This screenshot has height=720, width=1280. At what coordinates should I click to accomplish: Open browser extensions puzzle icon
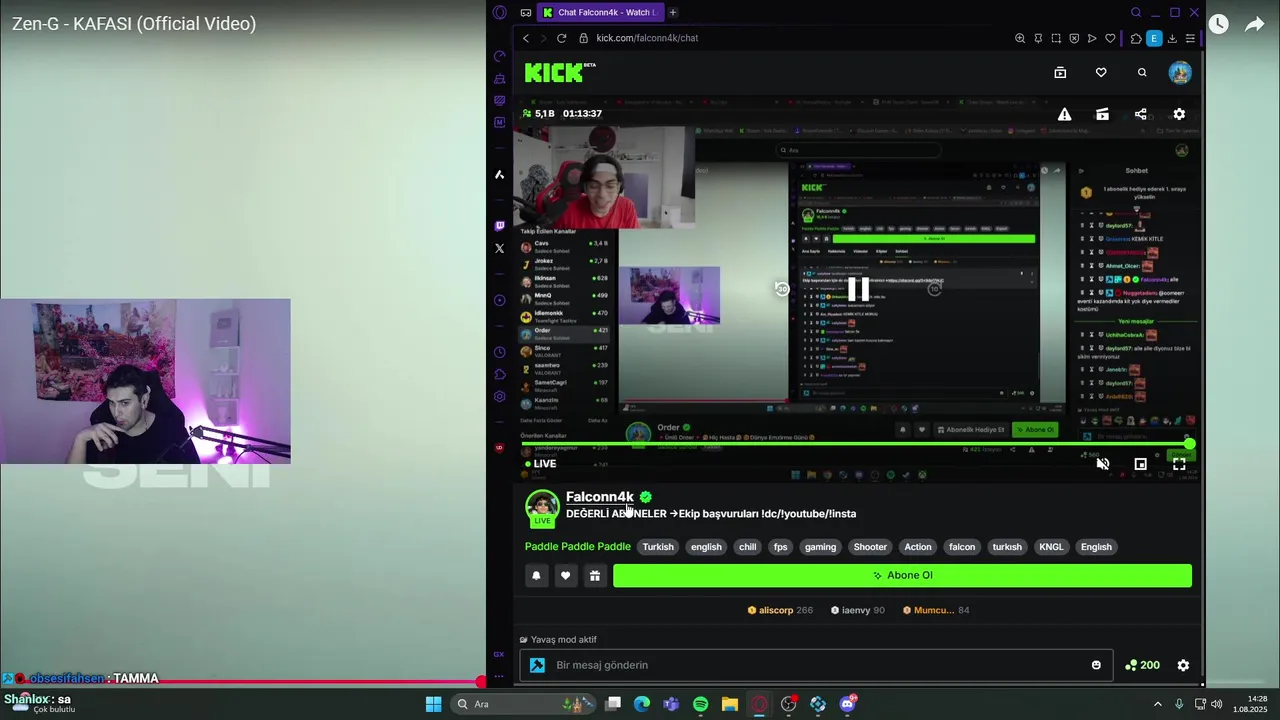pyautogui.click(x=1136, y=38)
